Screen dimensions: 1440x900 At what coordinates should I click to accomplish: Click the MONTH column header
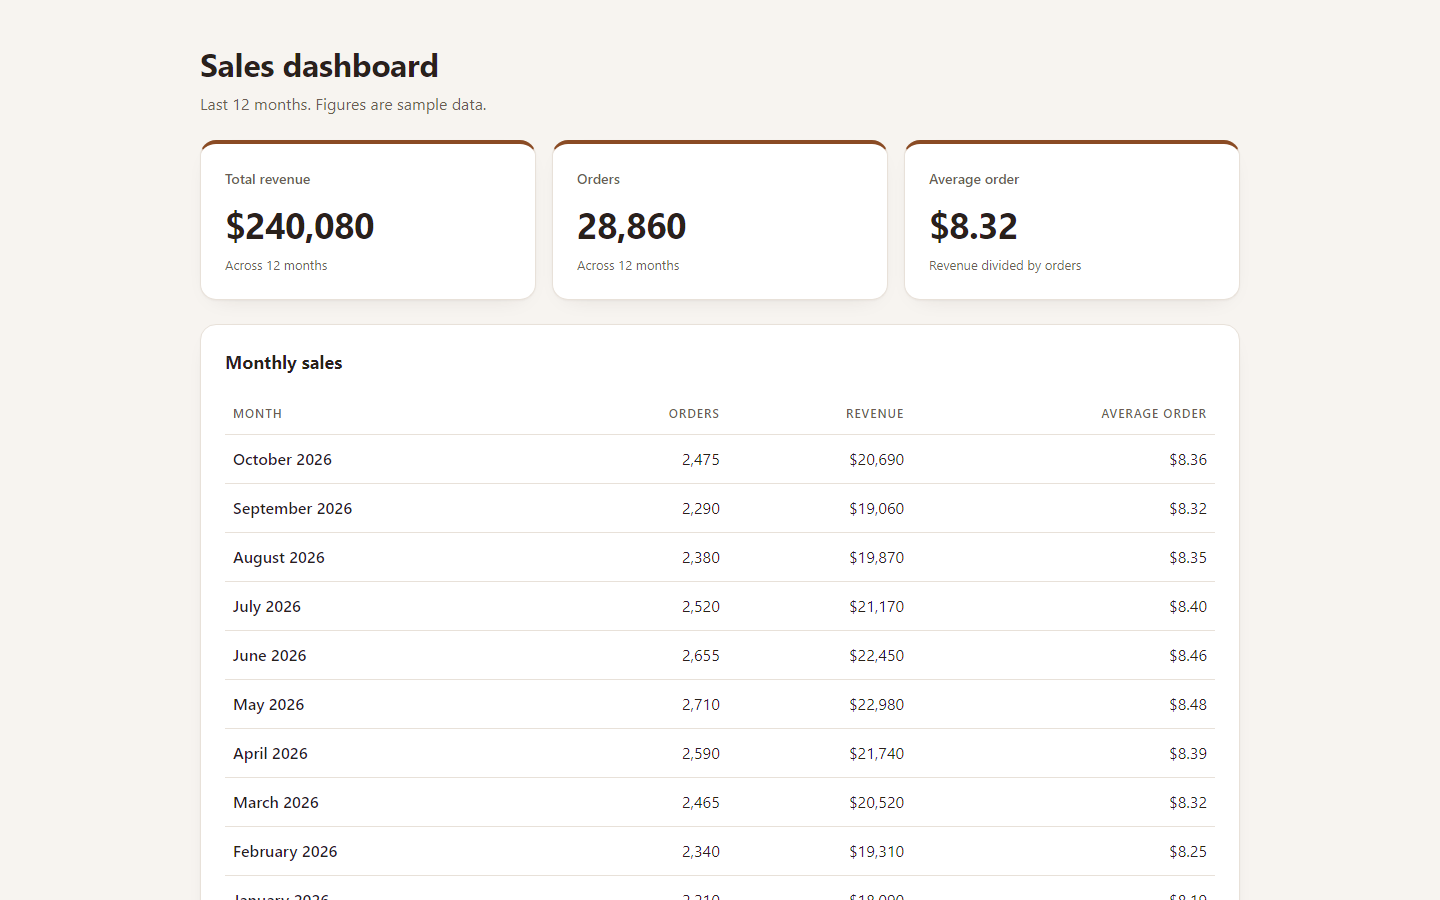tap(257, 414)
